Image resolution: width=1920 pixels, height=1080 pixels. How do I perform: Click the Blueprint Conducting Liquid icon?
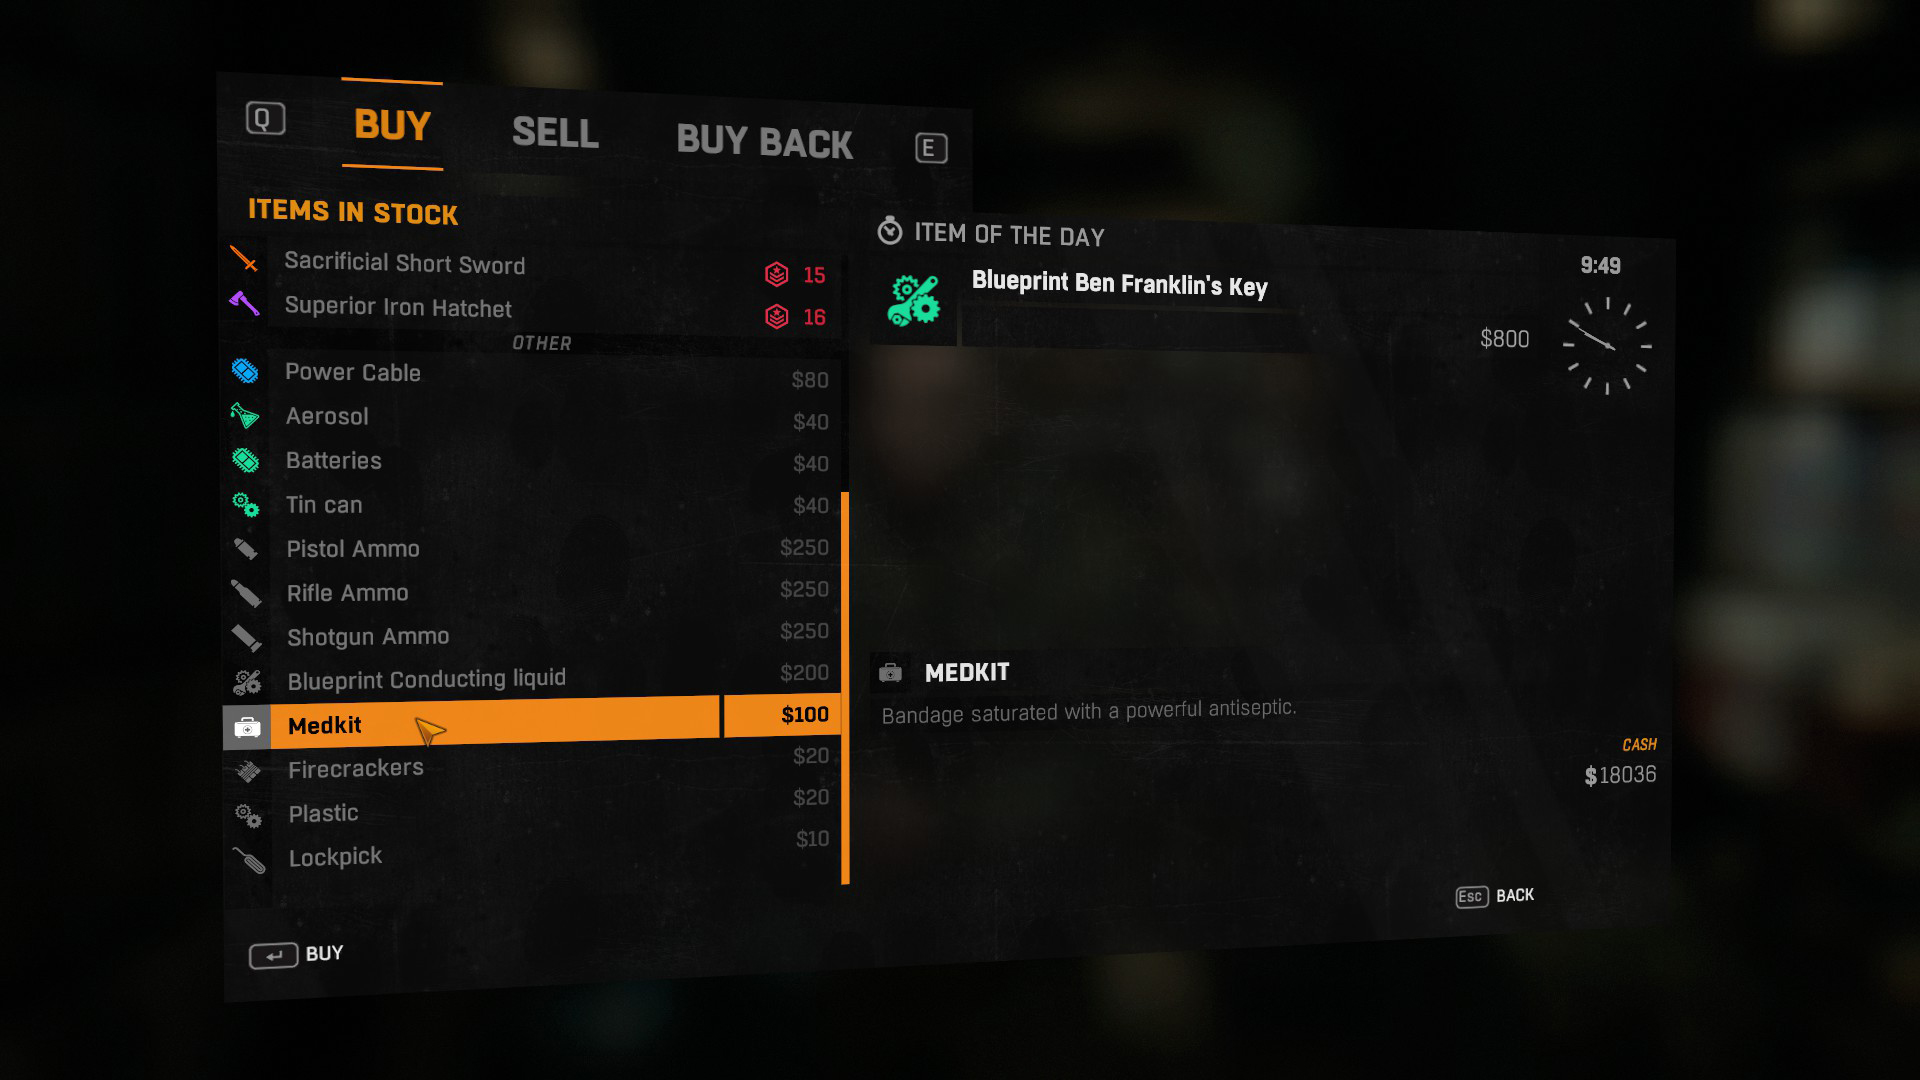(247, 678)
